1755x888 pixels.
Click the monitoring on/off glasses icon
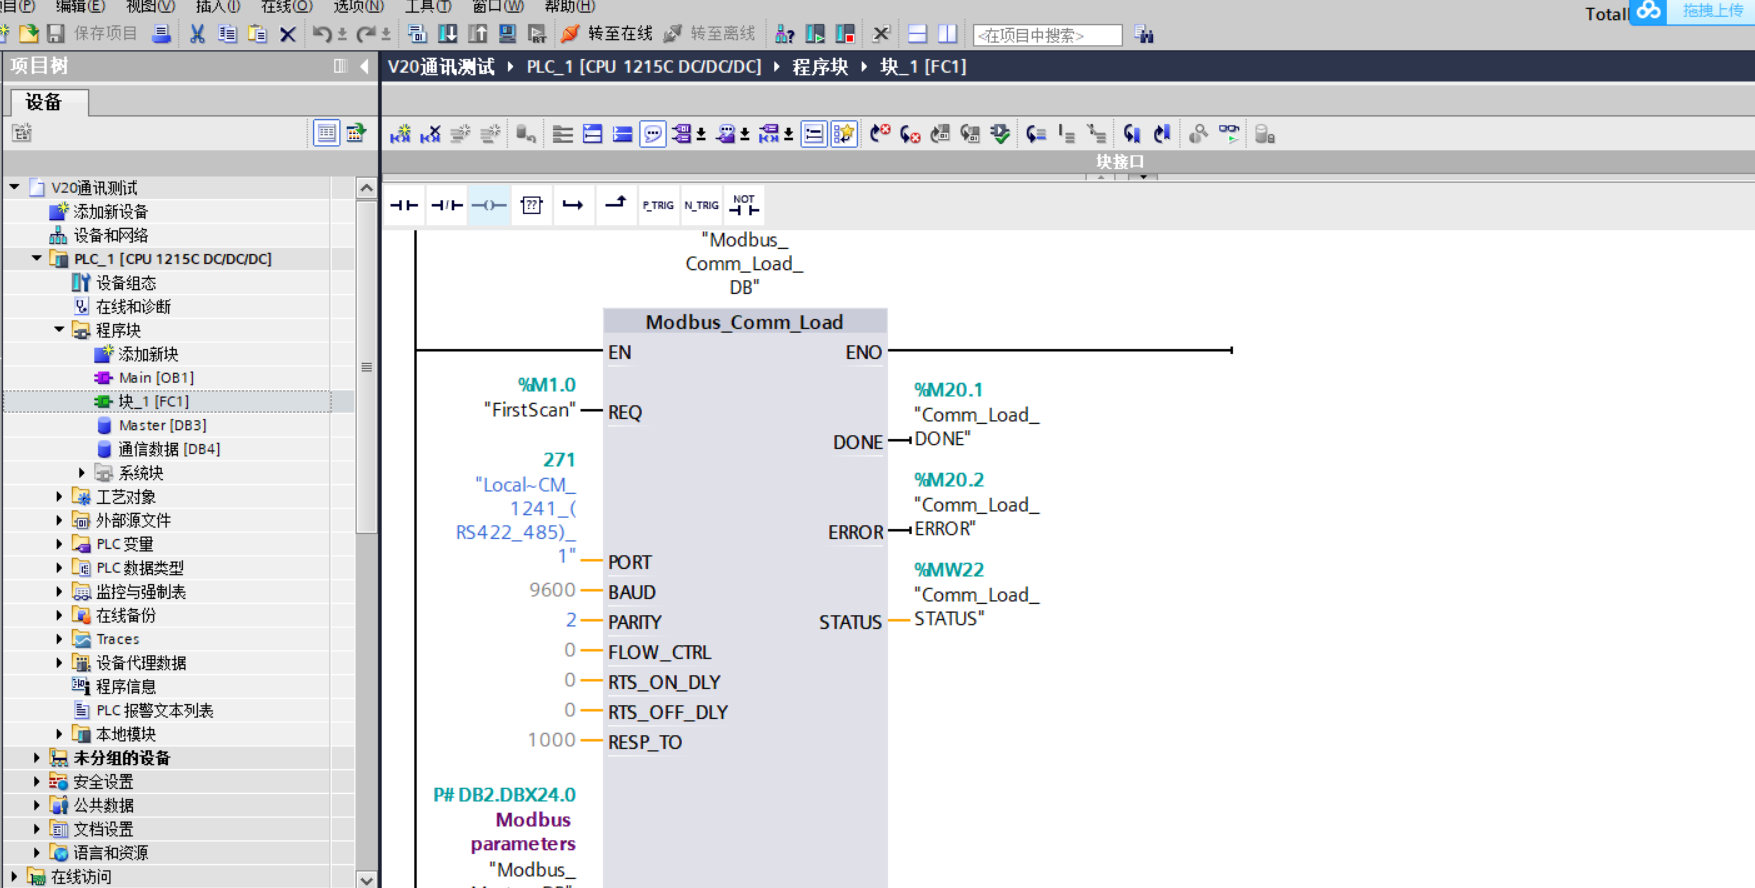(x=1229, y=134)
